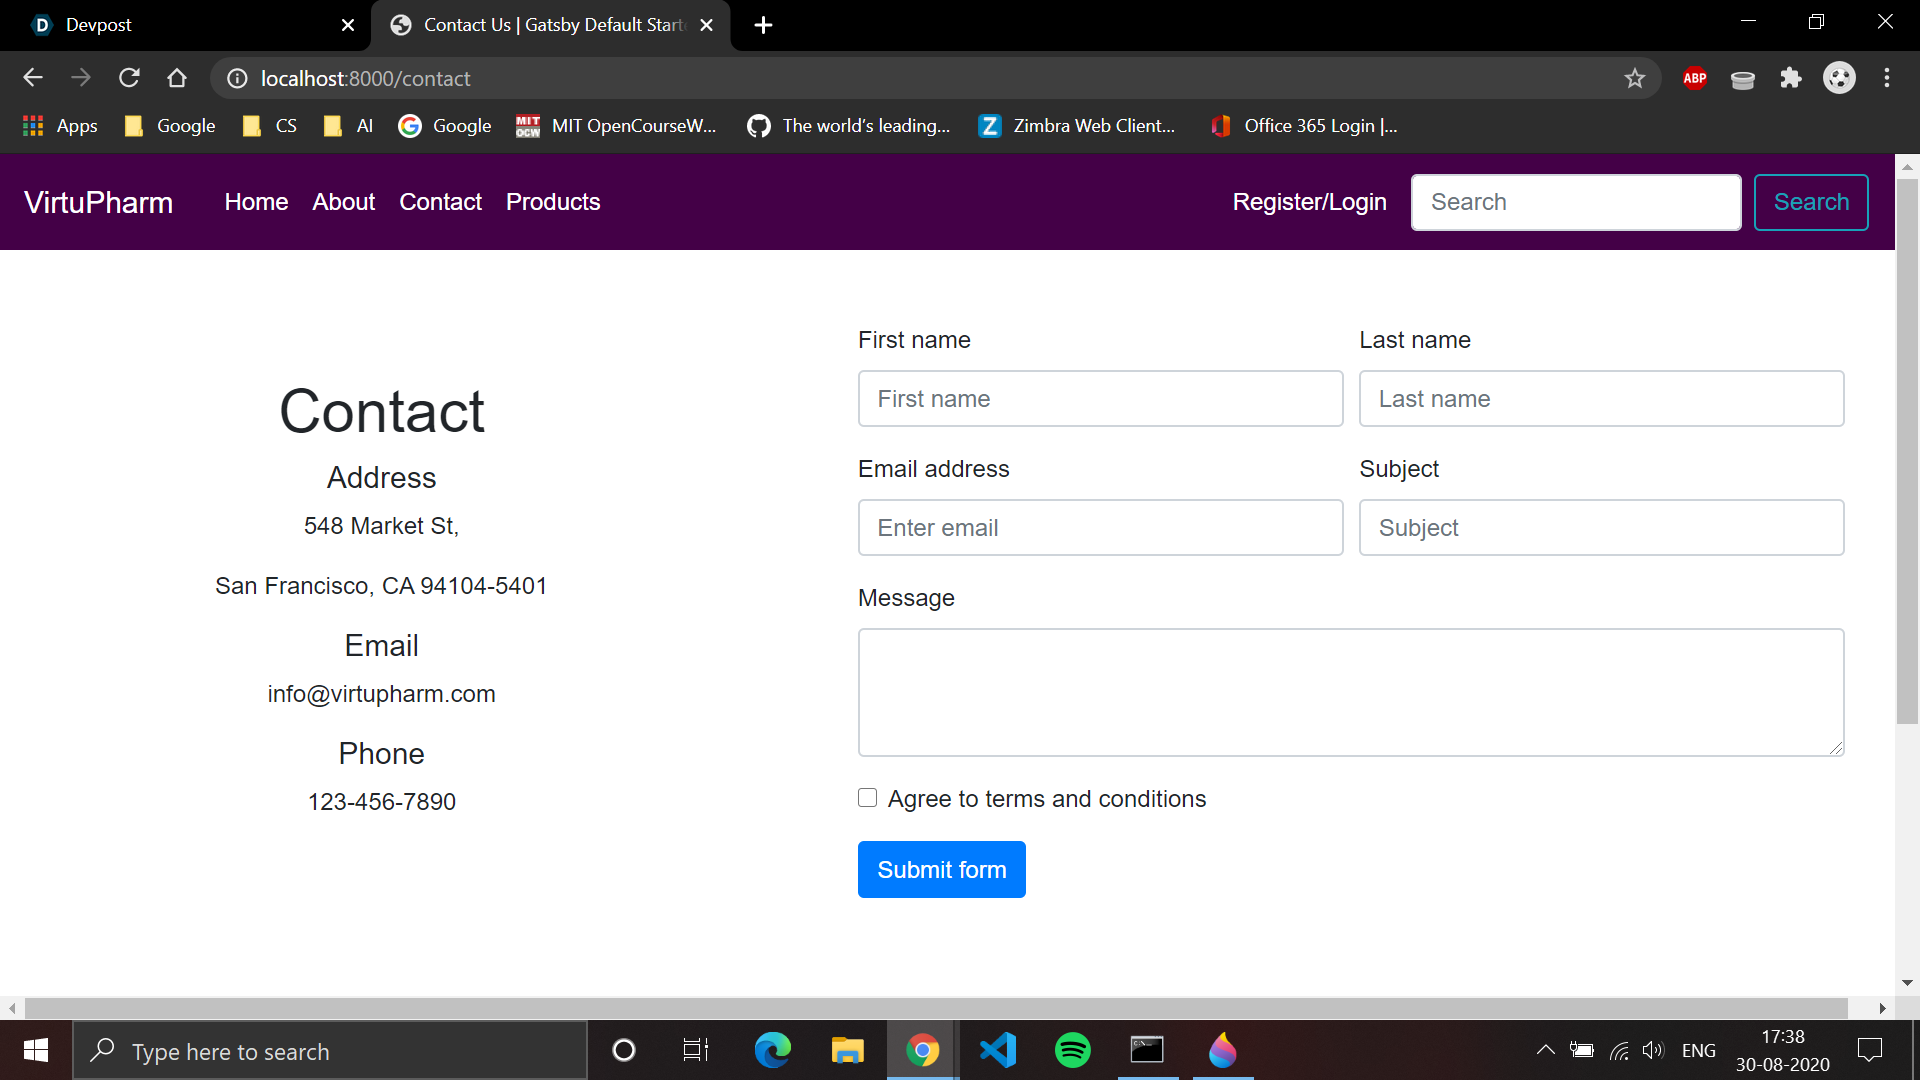The image size is (1920, 1080).
Task: Open the AdBlock Plus extension icon
Action: pyautogui.click(x=1694, y=78)
